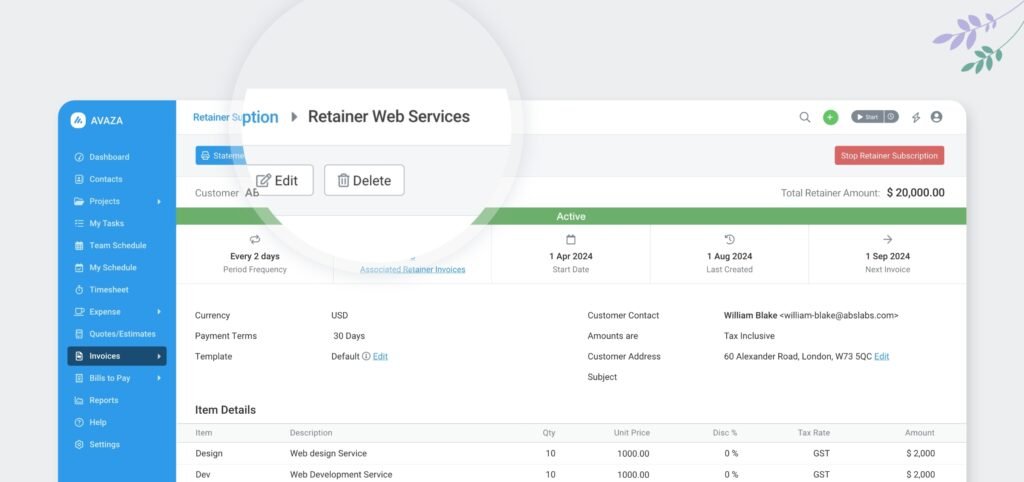Click the Avaza logo icon
The image size is (1024, 482).
click(78, 120)
